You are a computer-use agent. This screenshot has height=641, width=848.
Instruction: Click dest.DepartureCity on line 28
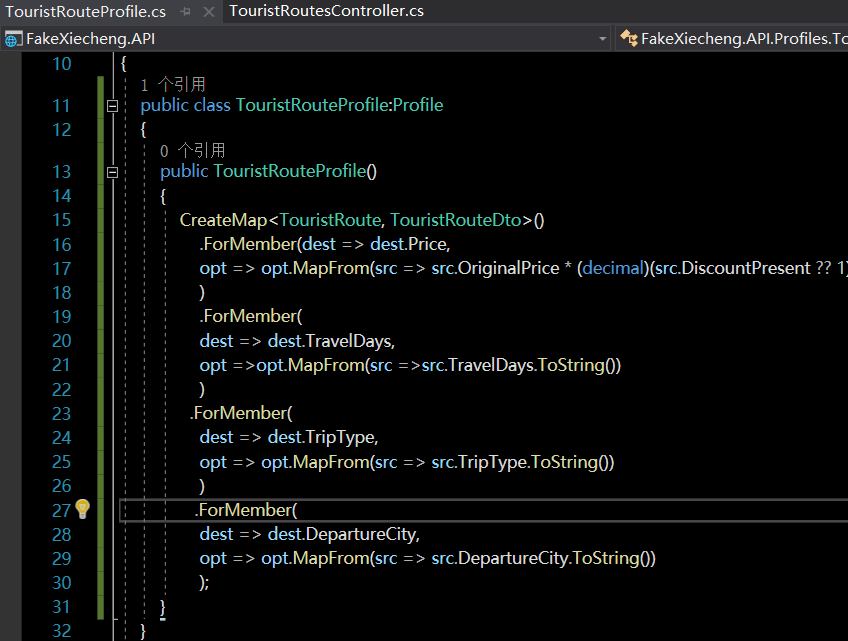pyautogui.click(x=343, y=534)
